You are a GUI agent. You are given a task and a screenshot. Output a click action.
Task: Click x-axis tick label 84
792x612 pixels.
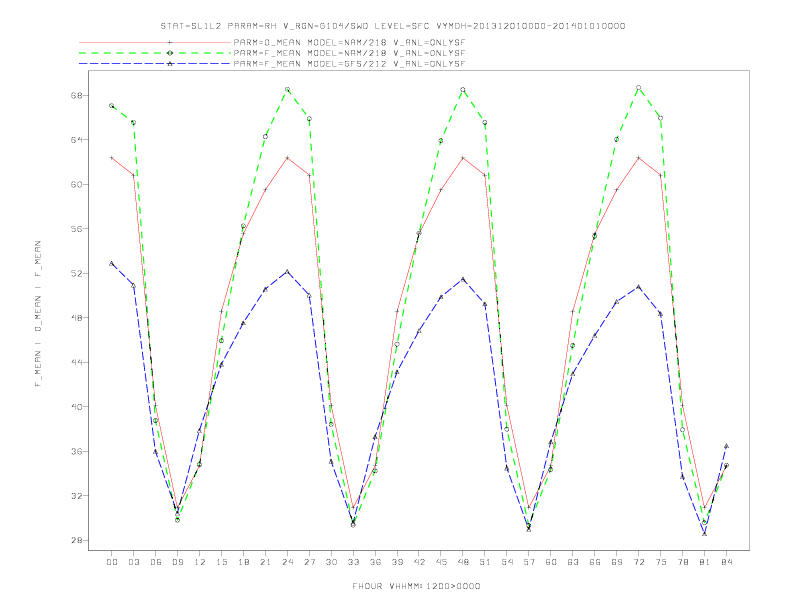[x=726, y=562]
